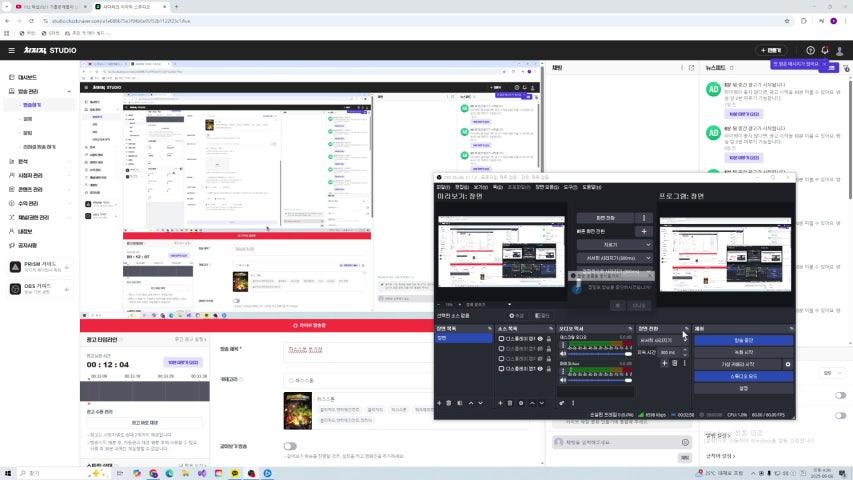Open OBS 파일 menu
853x480 pixels.
tap(443, 187)
